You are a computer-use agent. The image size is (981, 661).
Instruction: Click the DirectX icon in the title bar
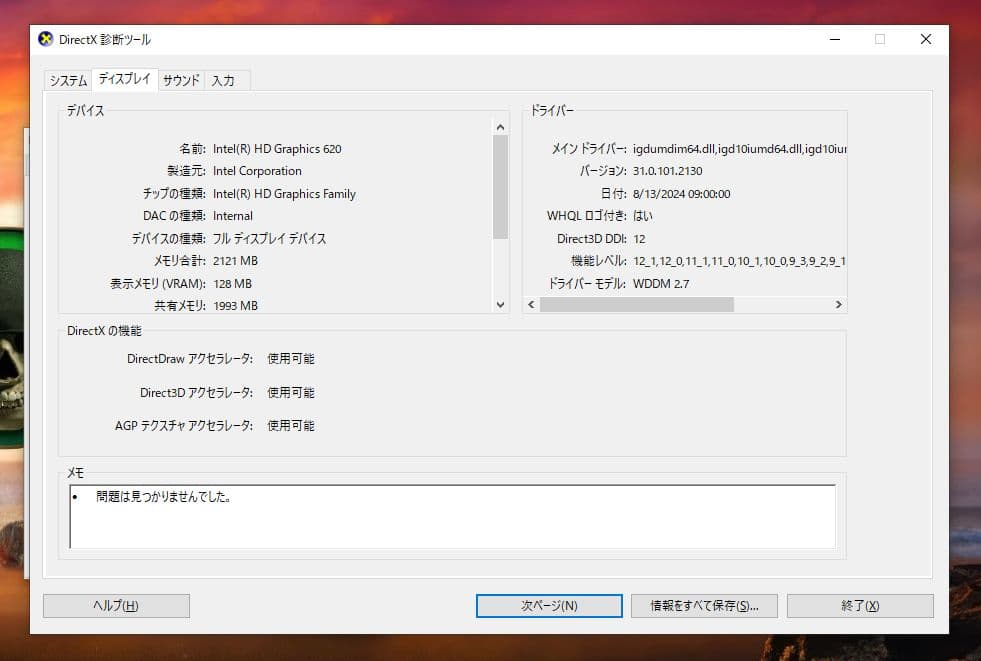coord(44,39)
